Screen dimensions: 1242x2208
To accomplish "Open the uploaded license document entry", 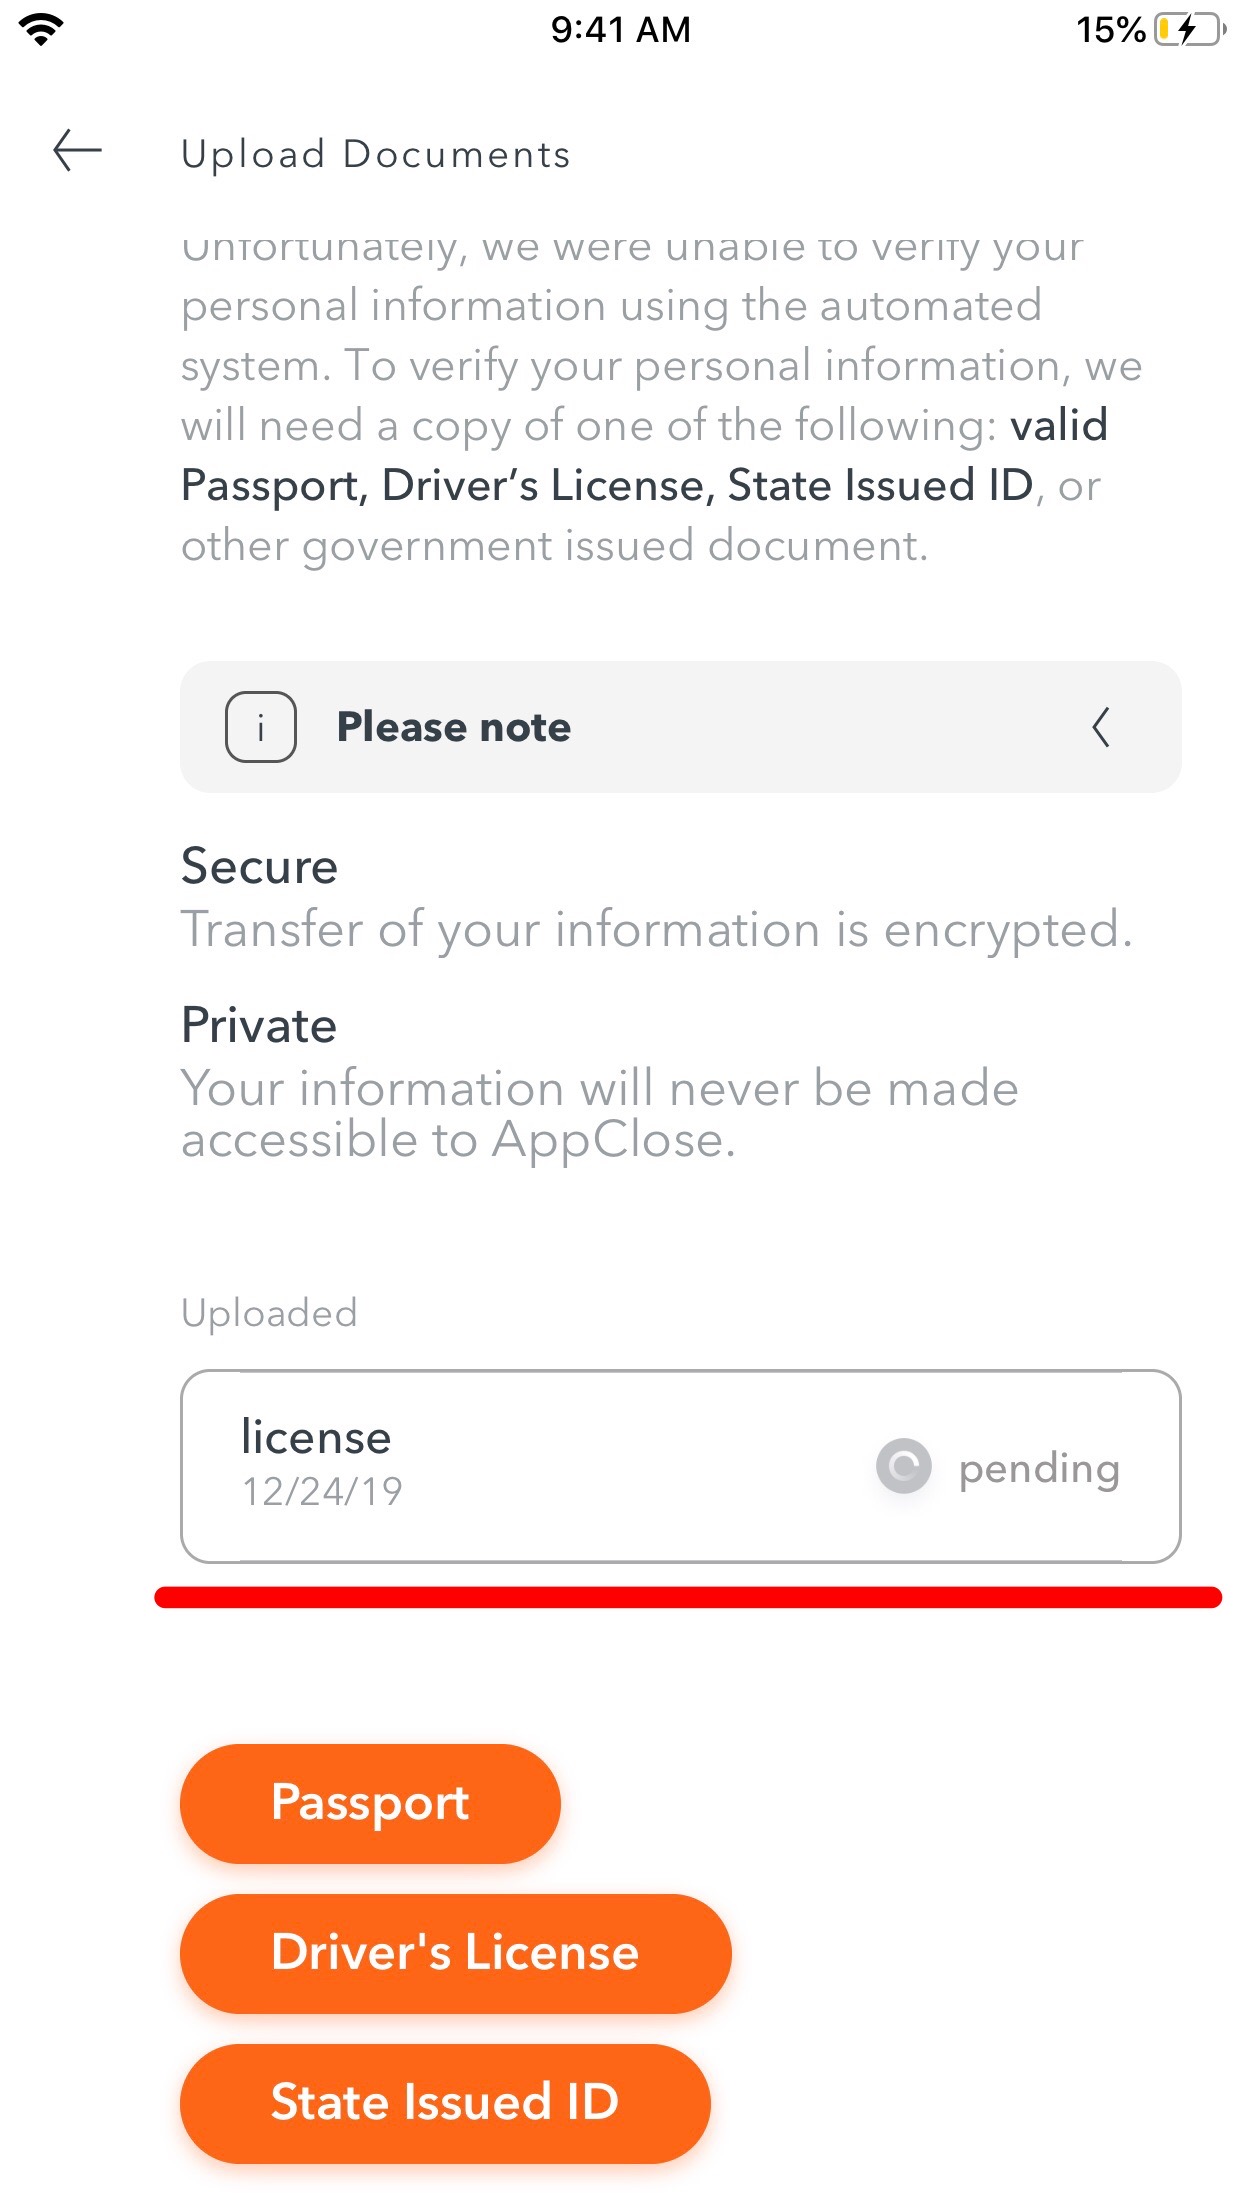I will (x=681, y=1466).
